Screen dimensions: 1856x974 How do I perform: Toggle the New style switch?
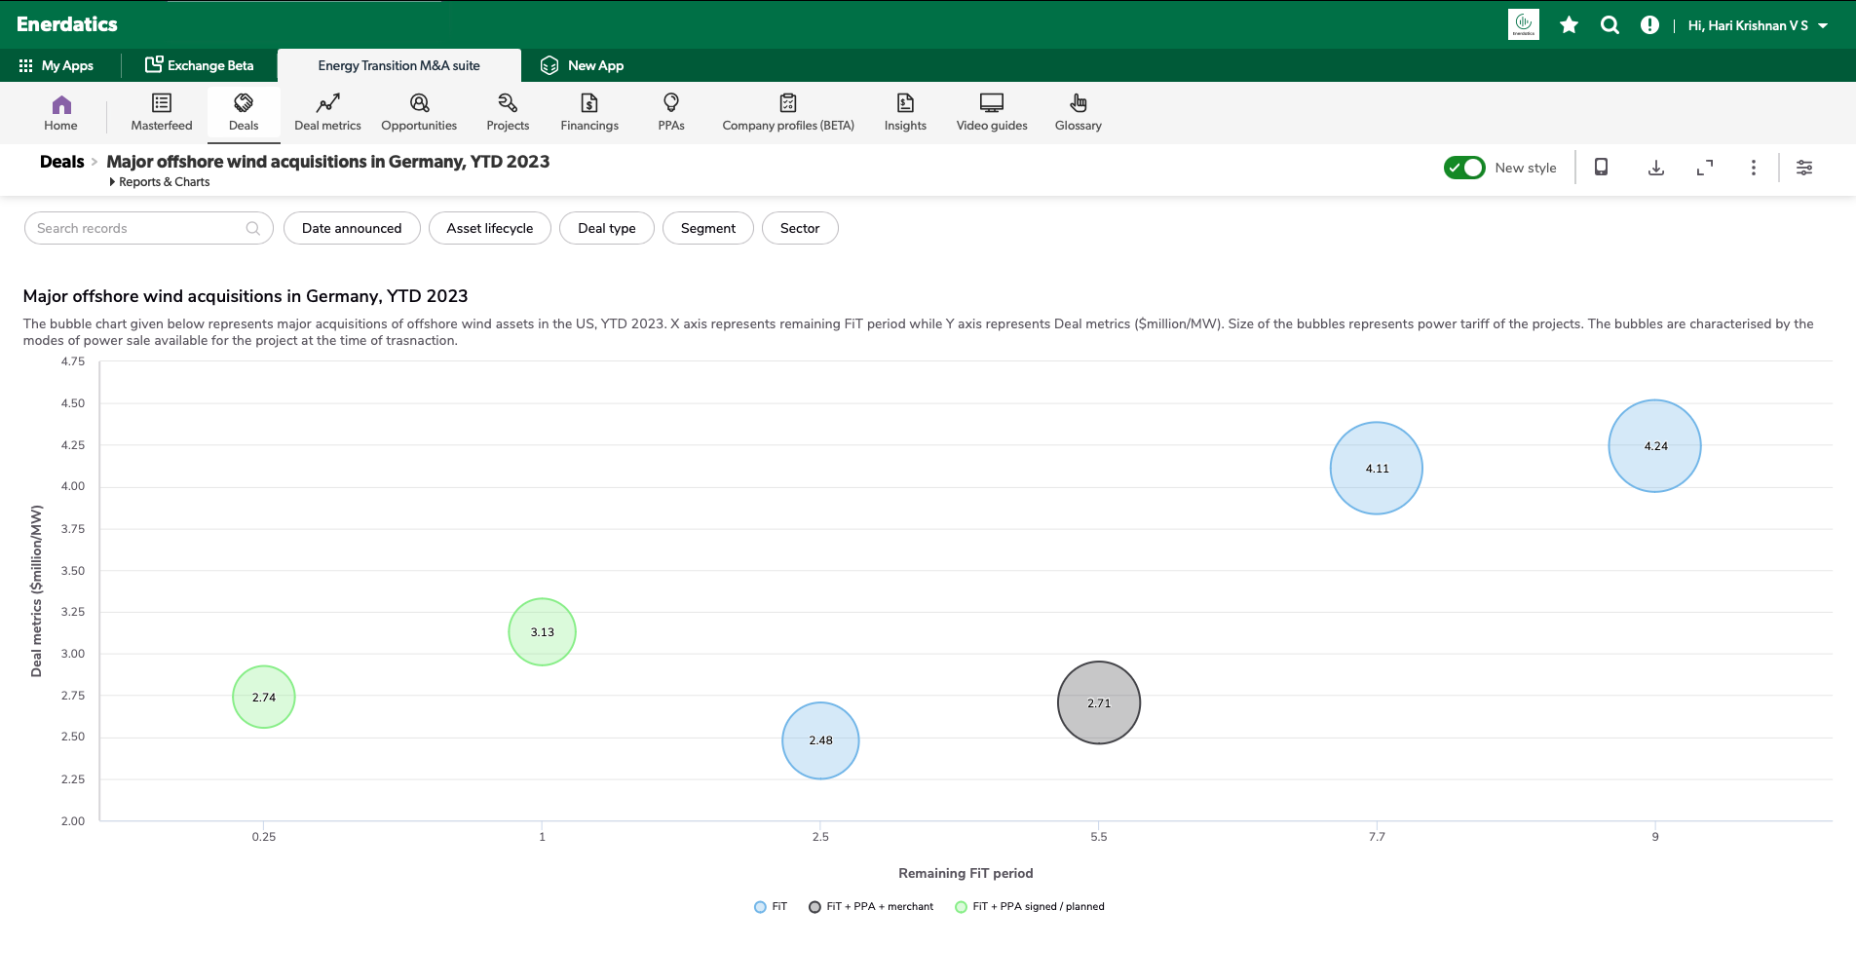tap(1464, 168)
